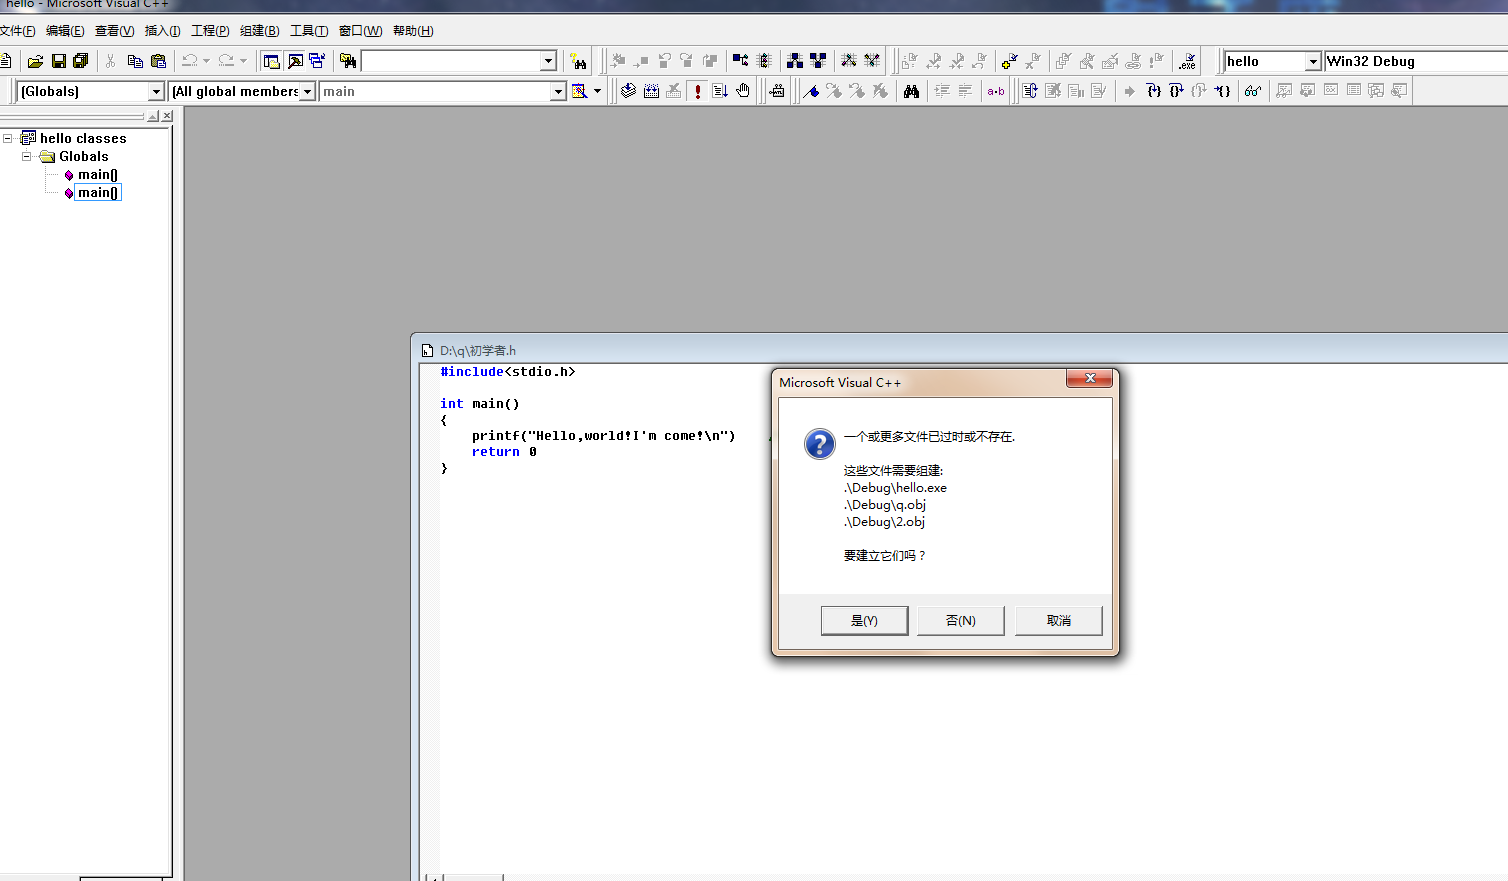The height and width of the screenshot is (881, 1508).
Task: Click the .exe toolbar icon
Action: pos(1187,61)
